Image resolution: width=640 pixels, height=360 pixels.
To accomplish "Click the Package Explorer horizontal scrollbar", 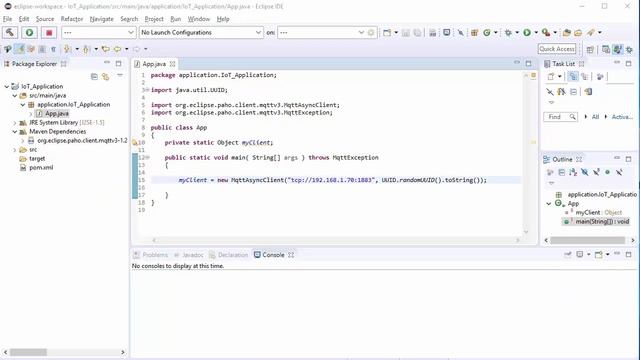I will click(x=64, y=352).
